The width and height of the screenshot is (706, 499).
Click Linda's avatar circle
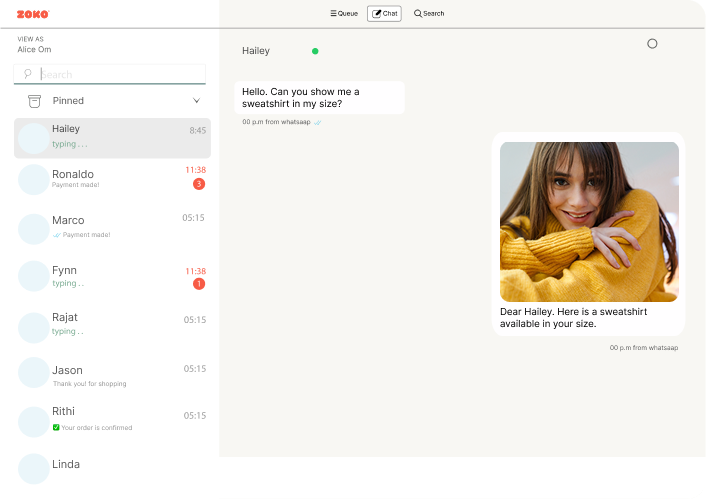point(34,469)
